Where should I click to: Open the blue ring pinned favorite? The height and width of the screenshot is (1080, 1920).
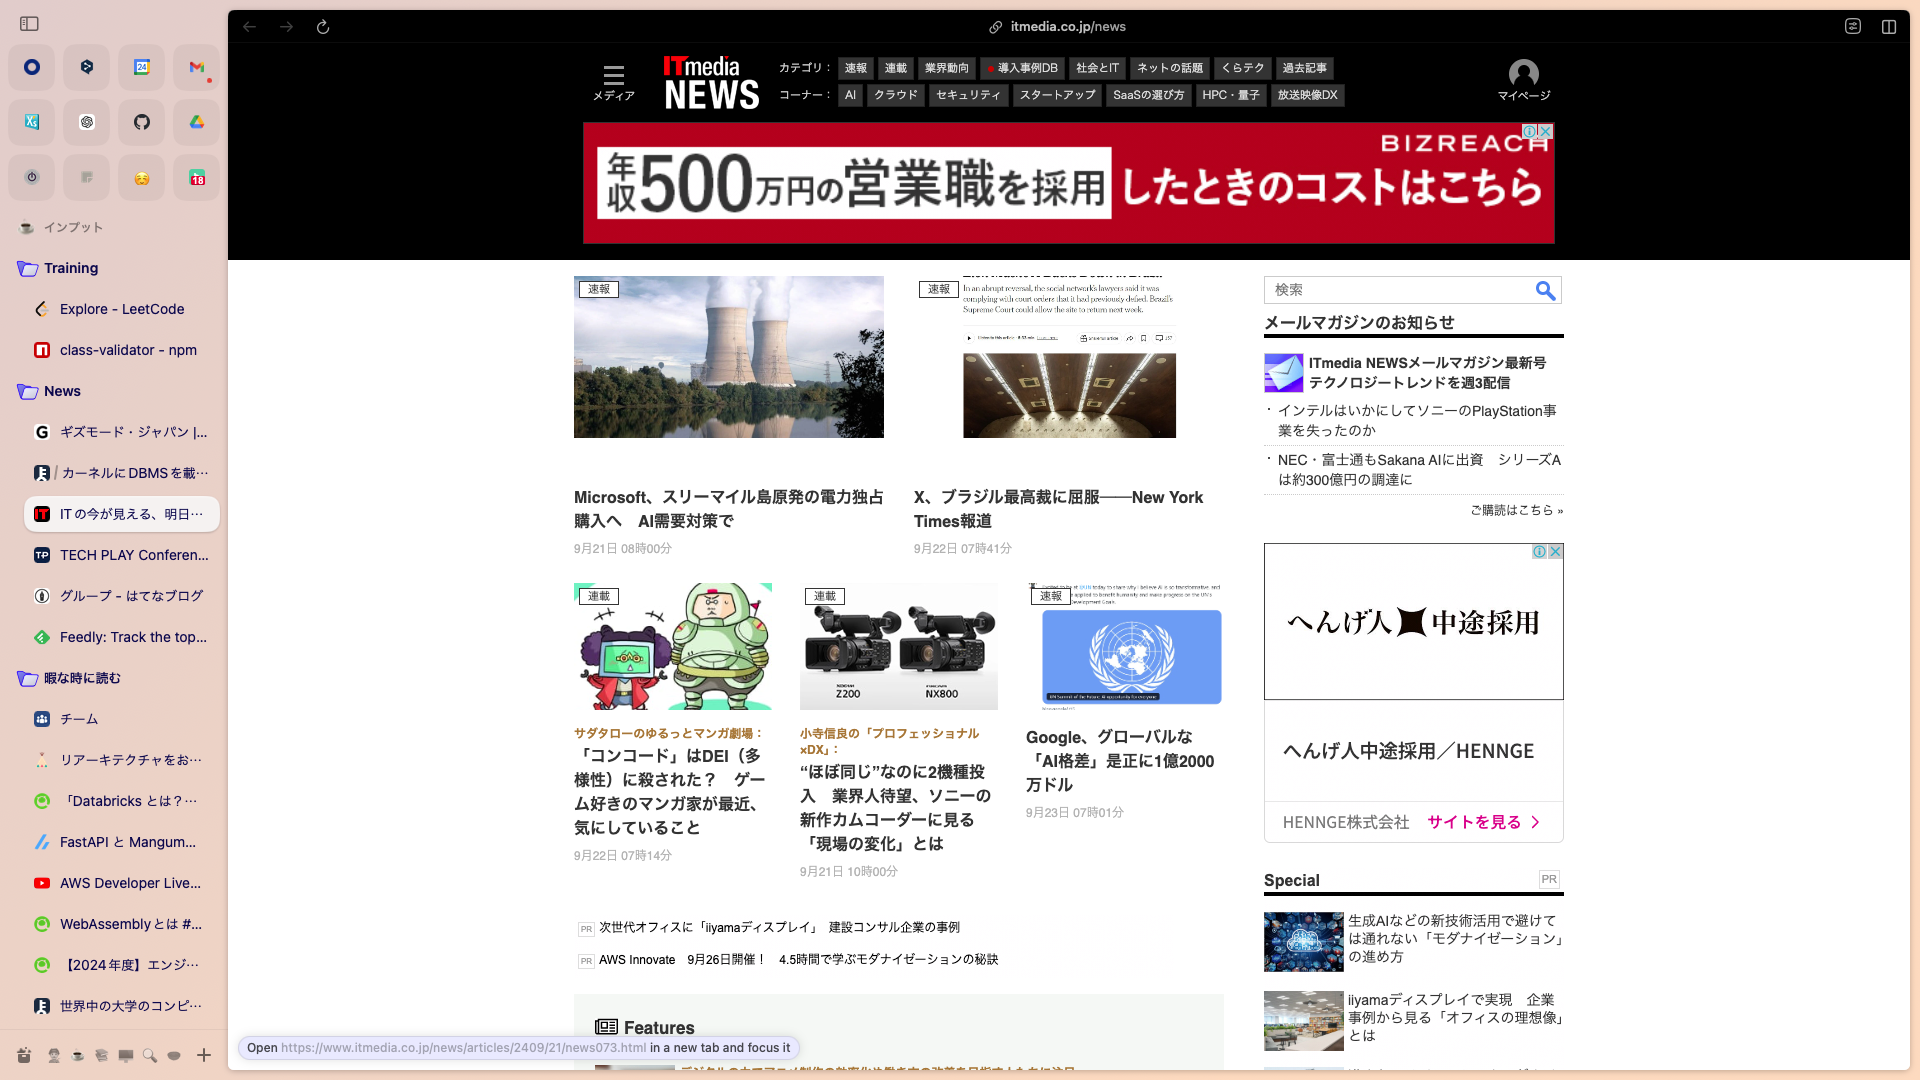point(32,67)
